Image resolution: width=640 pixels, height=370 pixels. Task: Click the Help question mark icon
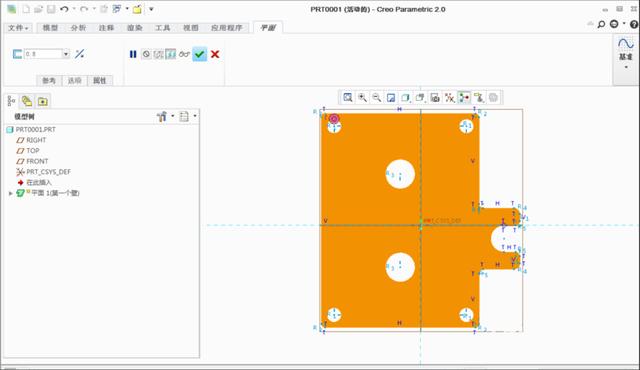click(634, 24)
